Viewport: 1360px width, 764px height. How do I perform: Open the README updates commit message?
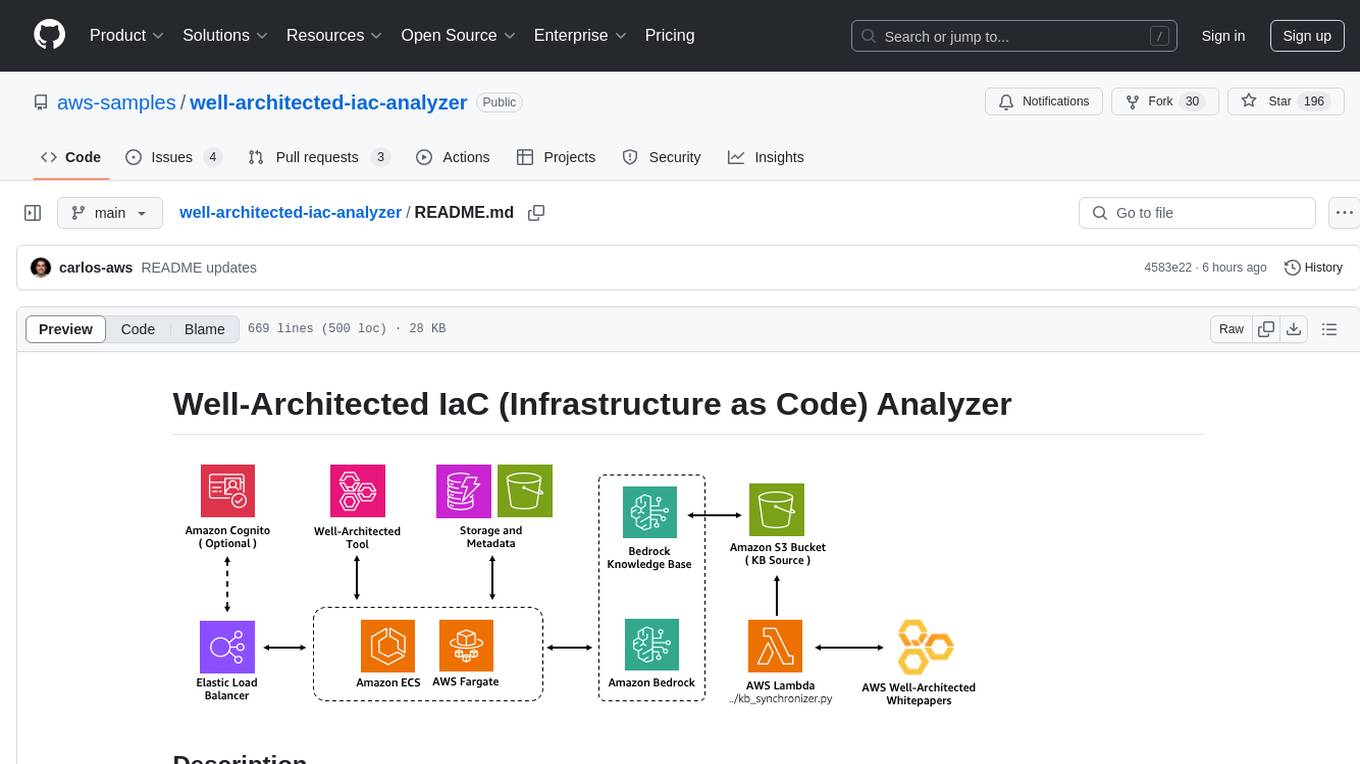pyautogui.click(x=199, y=268)
